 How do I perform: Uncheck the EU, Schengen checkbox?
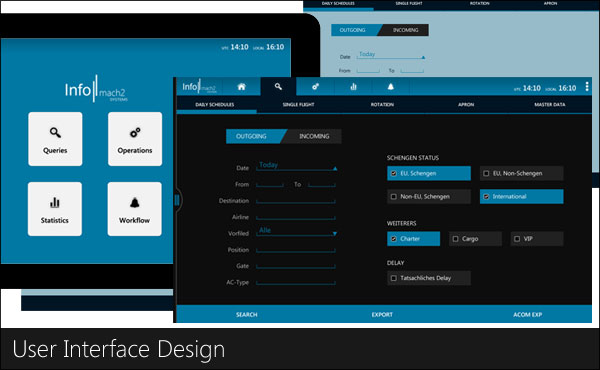[x=393, y=173]
